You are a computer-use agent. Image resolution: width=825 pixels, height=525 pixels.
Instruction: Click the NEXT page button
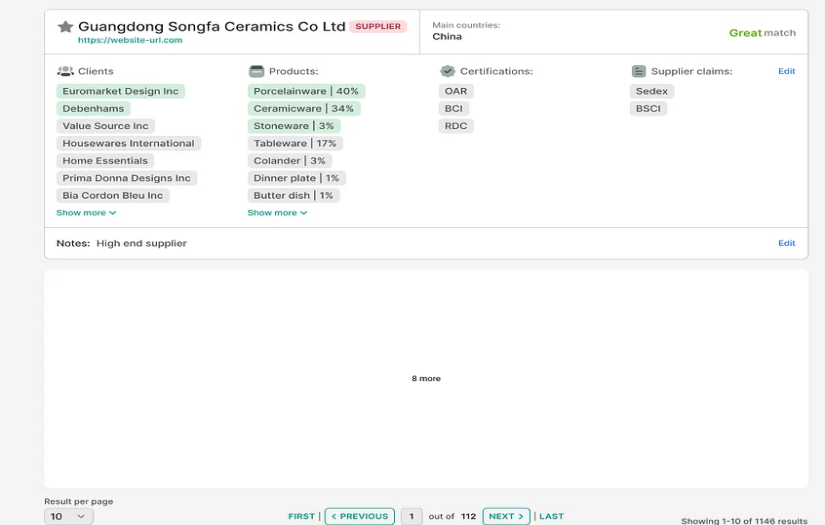[506, 516]
